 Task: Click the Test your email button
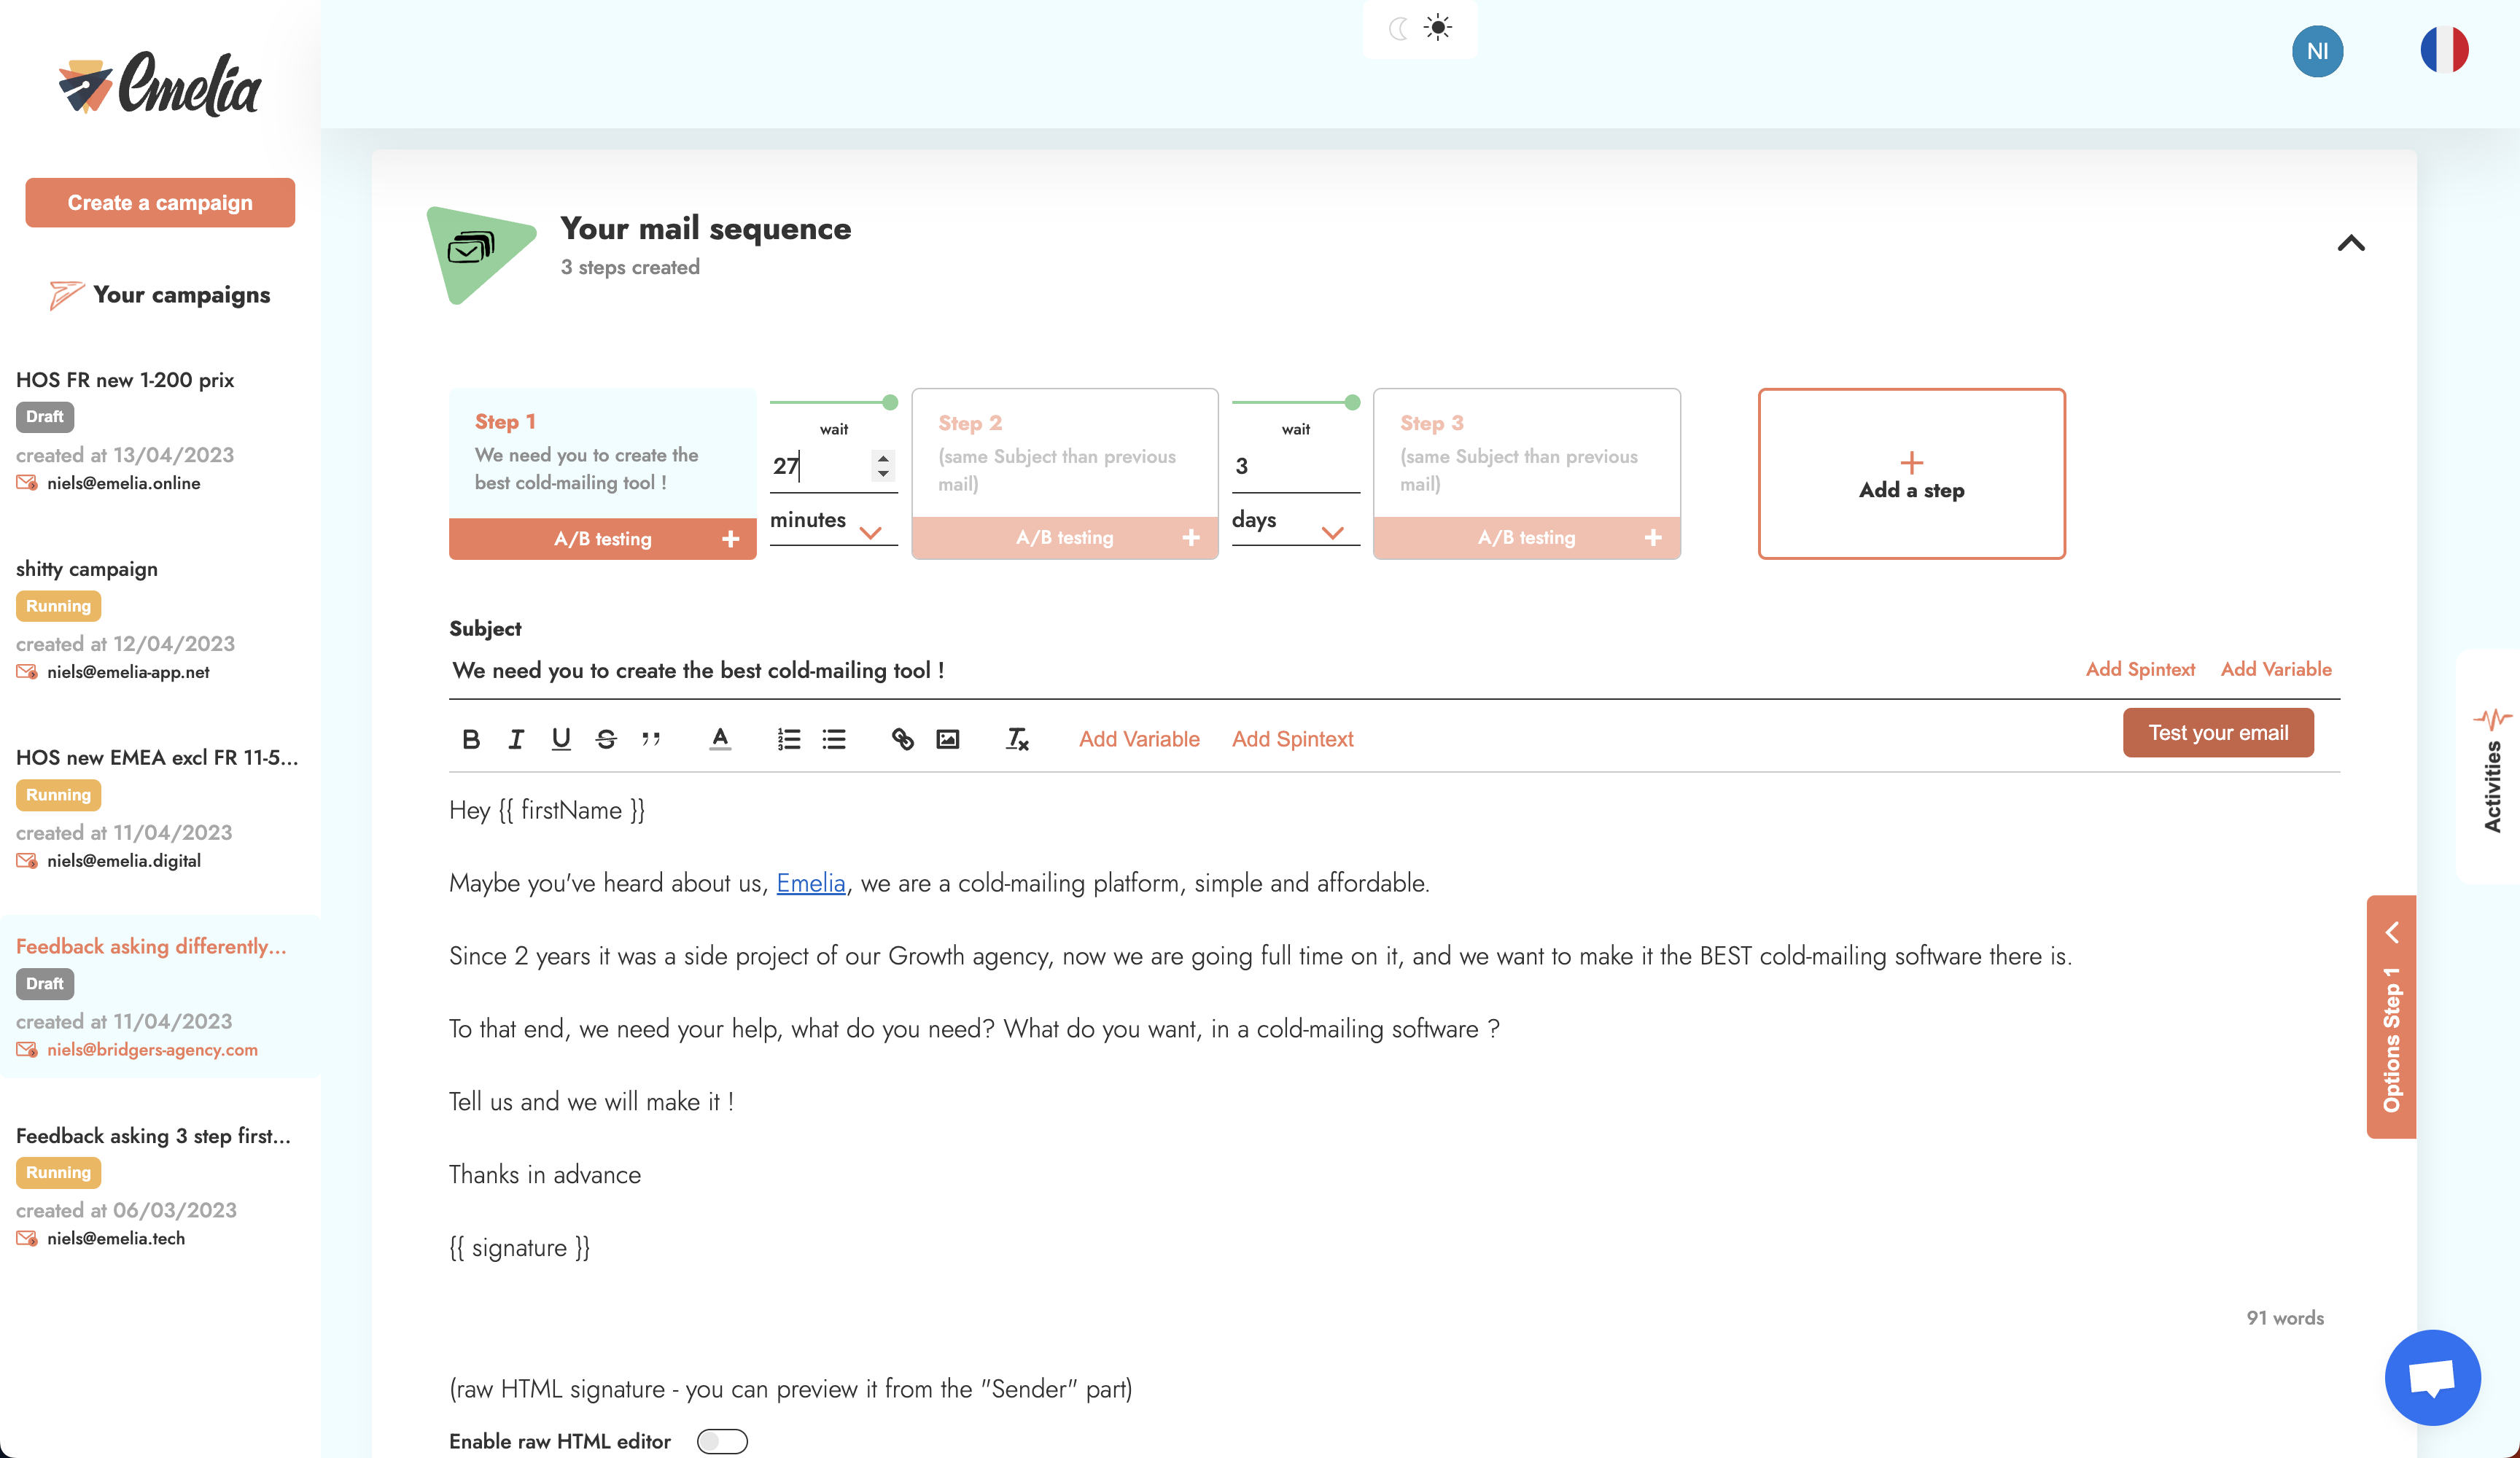pyautogui.click(x=2219, y=732)
